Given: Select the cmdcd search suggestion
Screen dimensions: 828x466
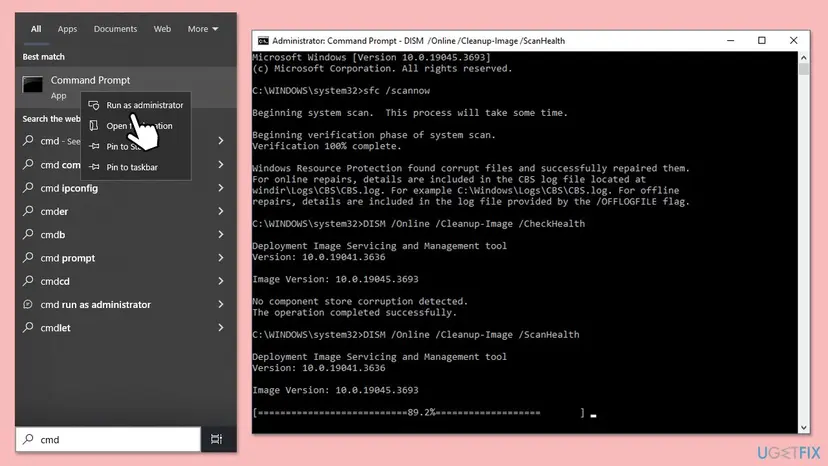Looking at the screenshot, I should pyautogui.click(x=126, y=281).
